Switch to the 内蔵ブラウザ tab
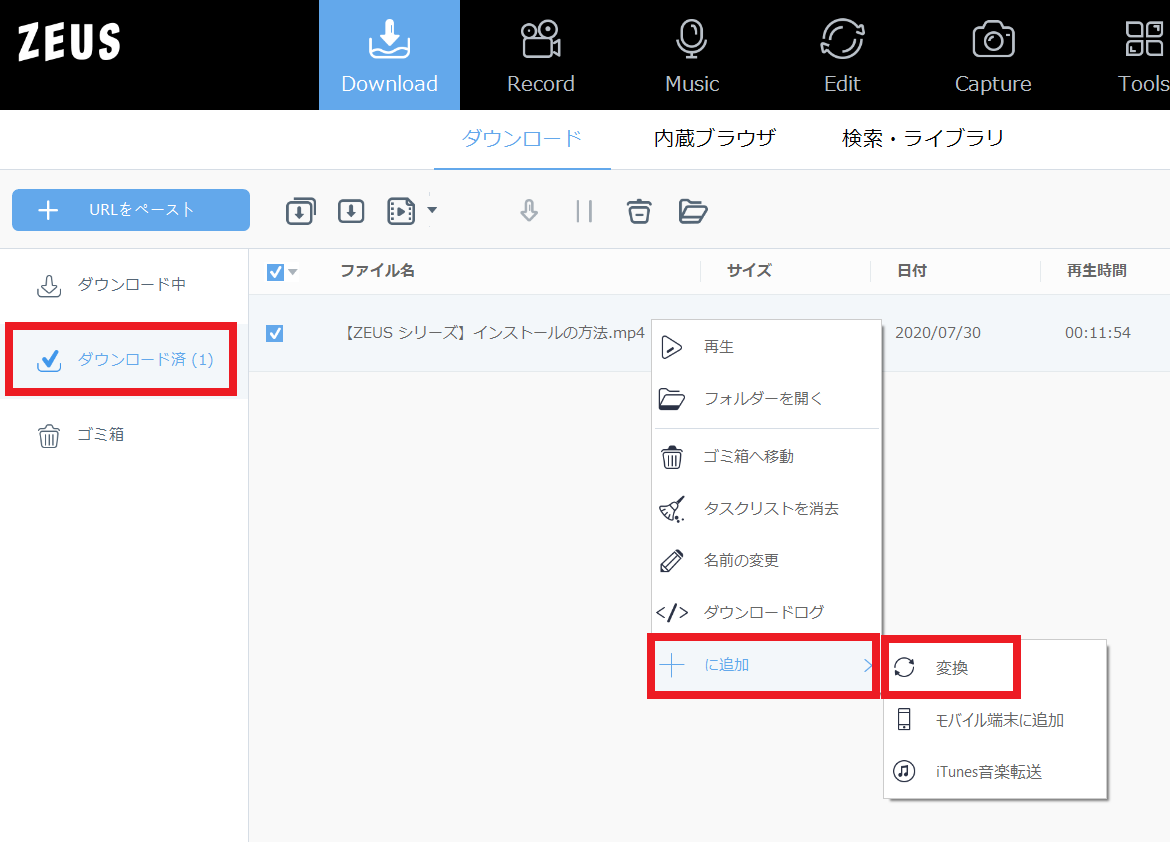 tap(714, 139)
